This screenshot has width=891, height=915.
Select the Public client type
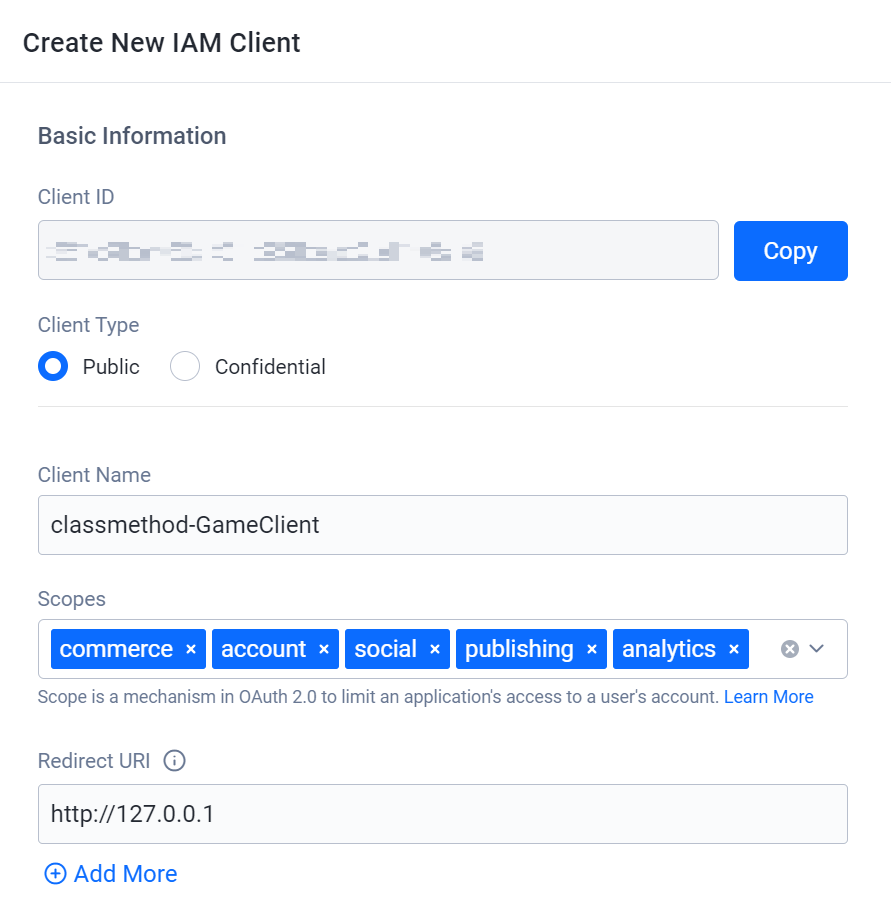pyautogui.click(x=53, y=367)
